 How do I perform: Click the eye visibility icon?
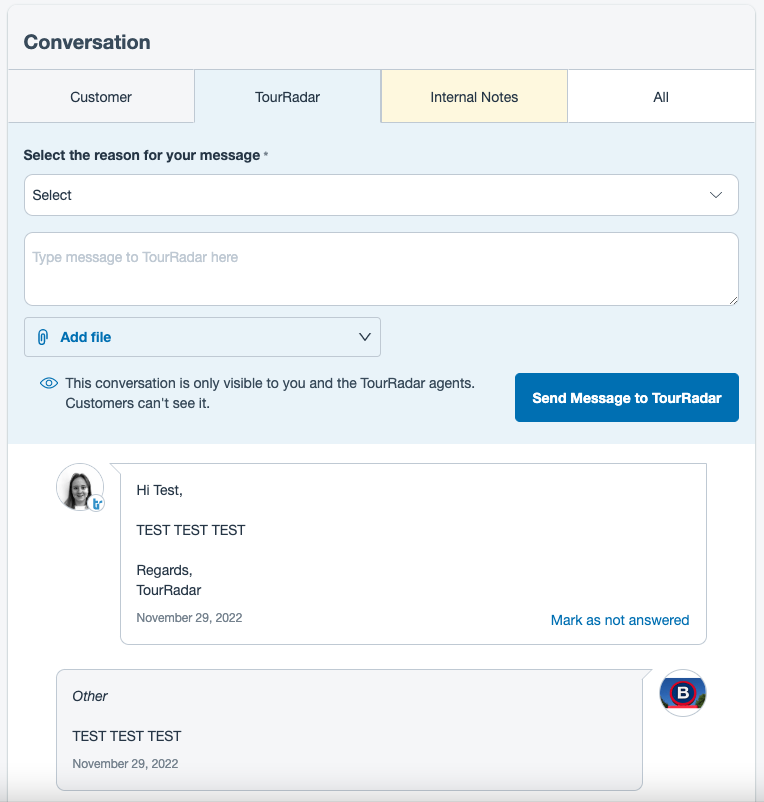point(48,383)
